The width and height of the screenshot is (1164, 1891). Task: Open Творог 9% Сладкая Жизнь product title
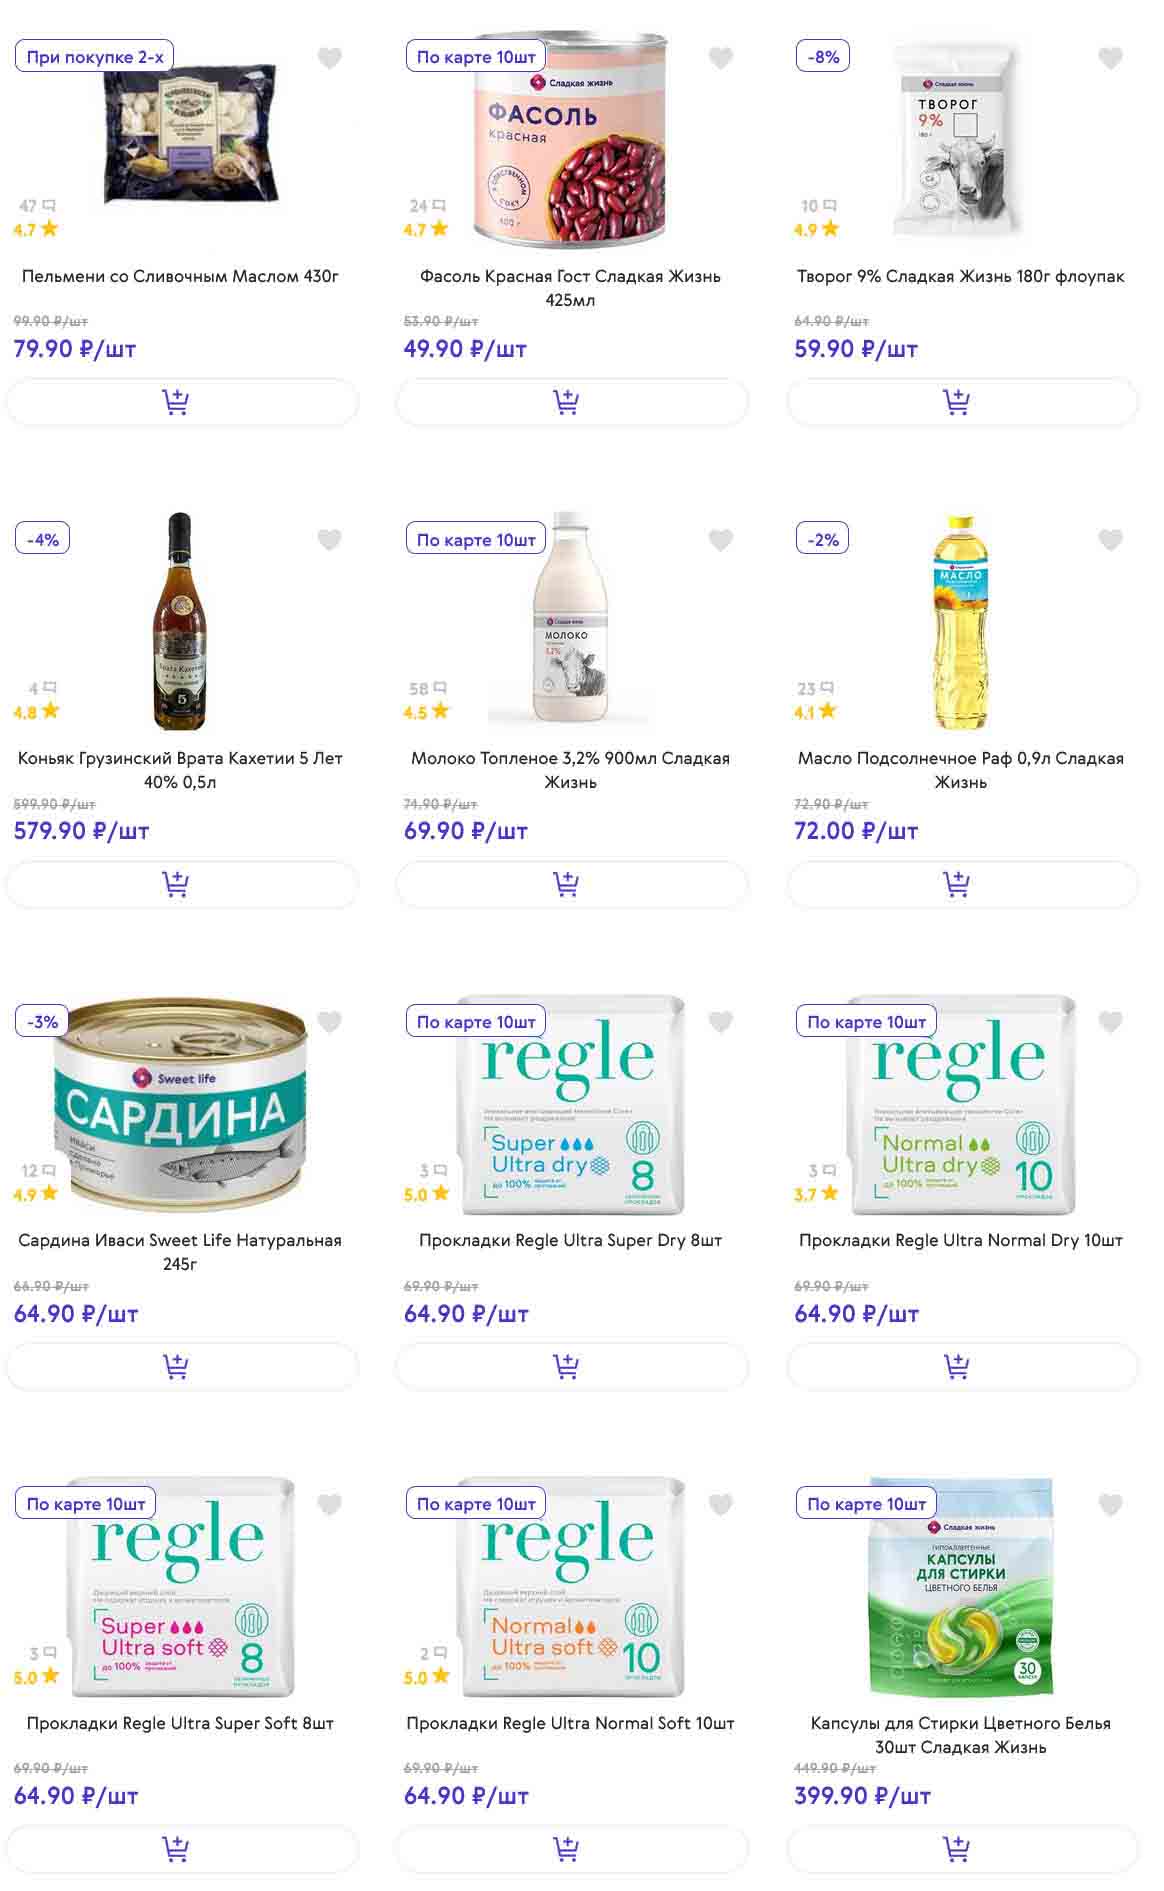coord(960,276)
